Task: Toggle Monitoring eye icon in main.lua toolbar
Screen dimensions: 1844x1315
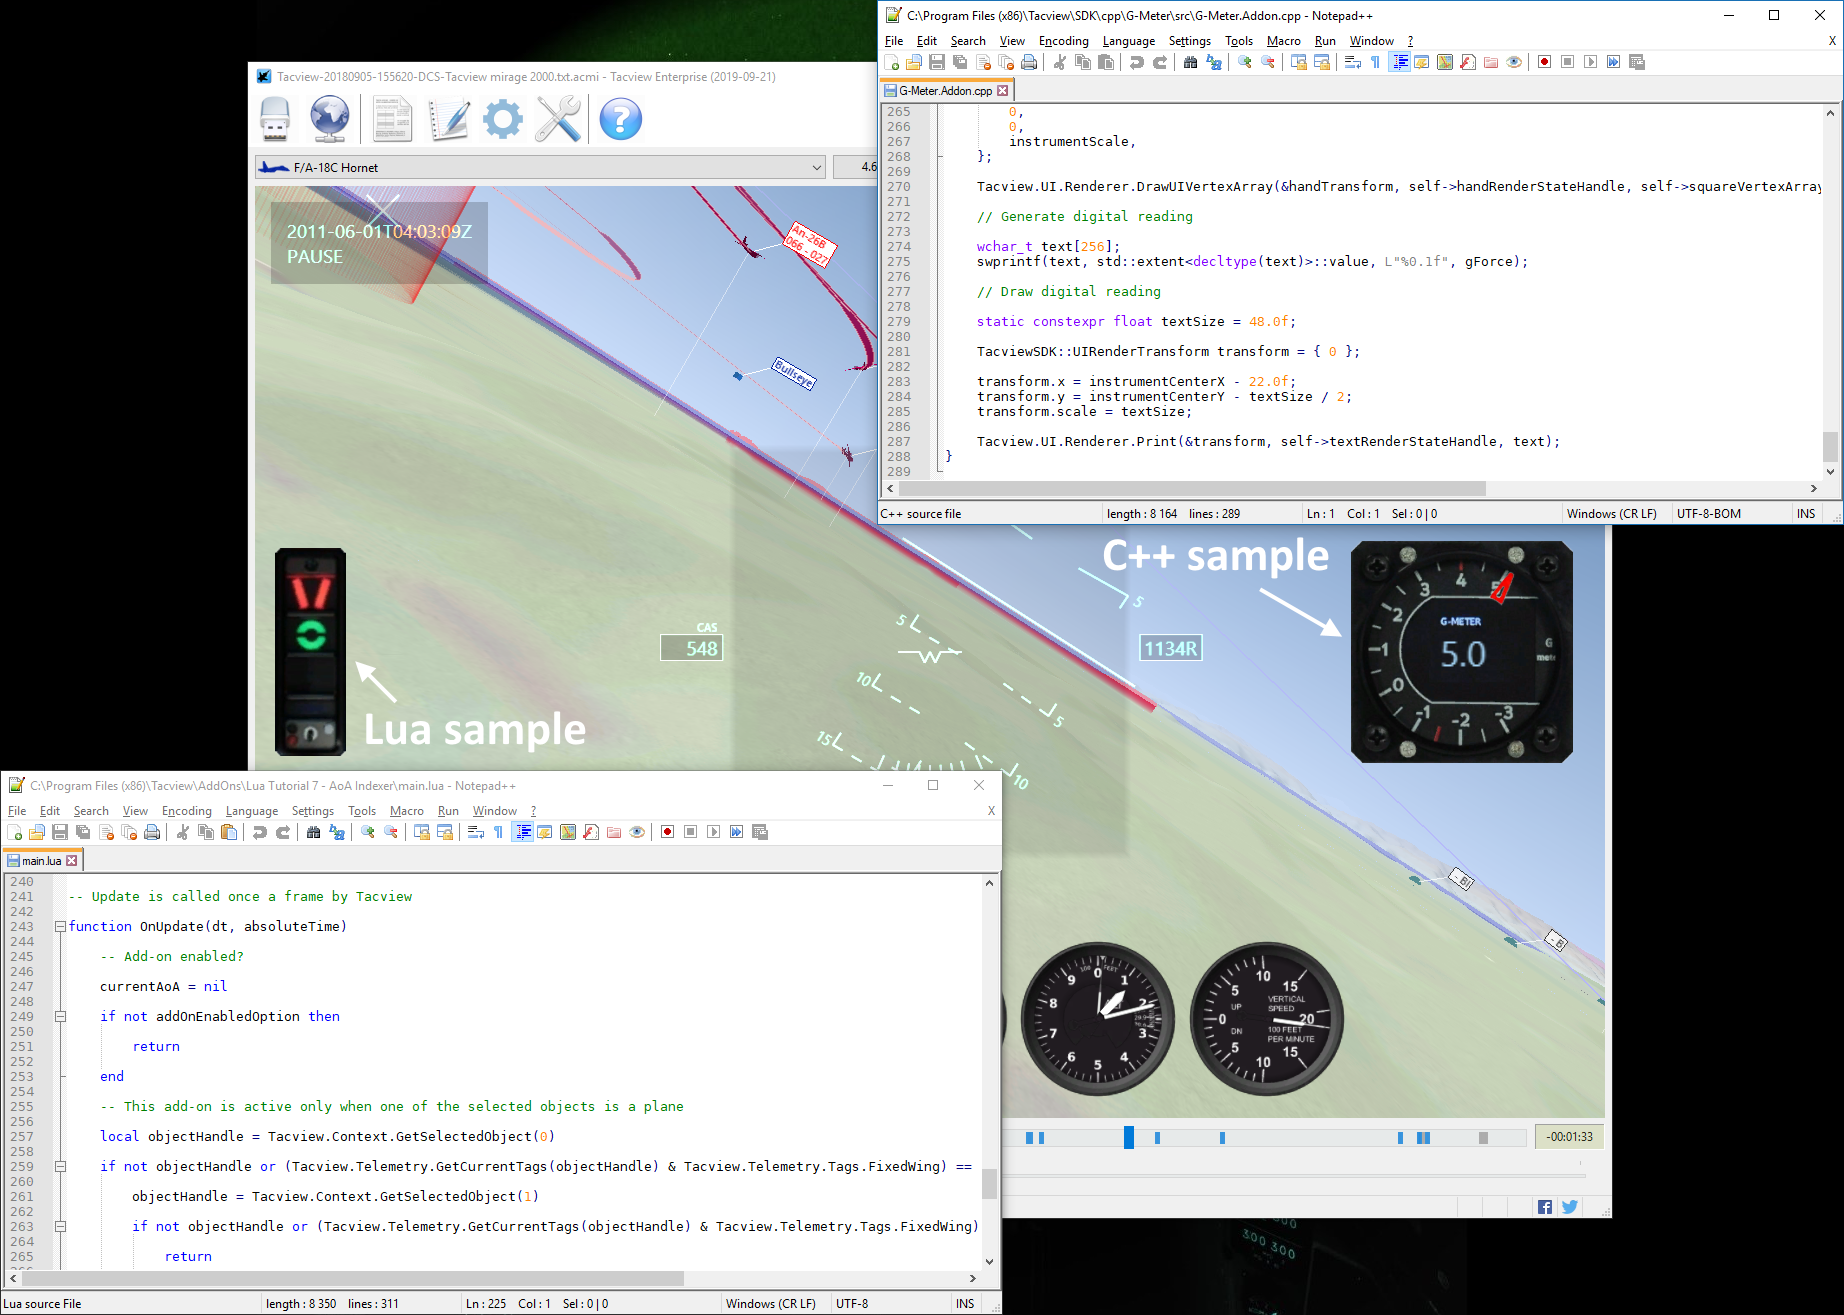Action: point(637,832)
